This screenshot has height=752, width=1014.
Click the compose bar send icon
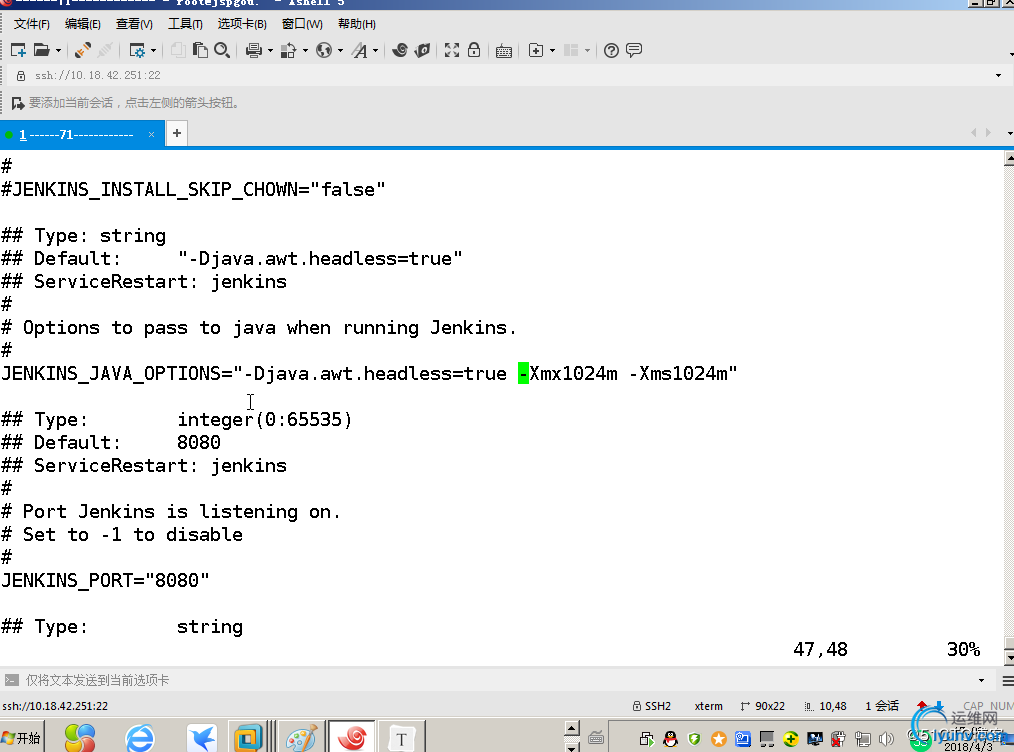(12, 680)
